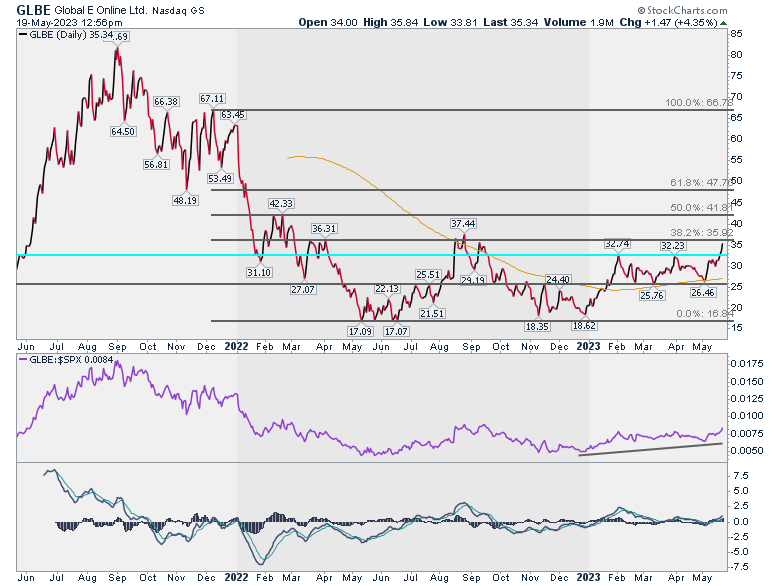Click the green up-arrow change indicator
Image resolution: width=780 pixels, height=586 pixels.
coord(723,23)
